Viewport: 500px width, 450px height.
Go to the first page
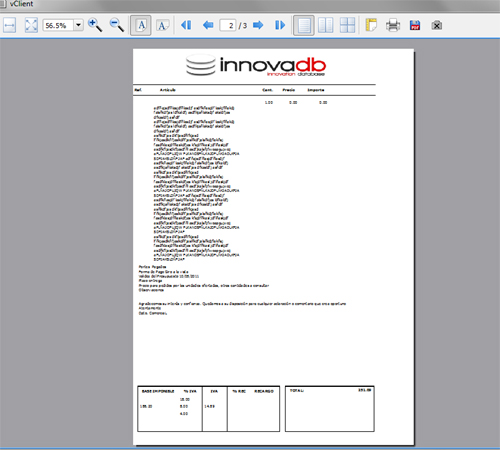[x=186, y=25]
